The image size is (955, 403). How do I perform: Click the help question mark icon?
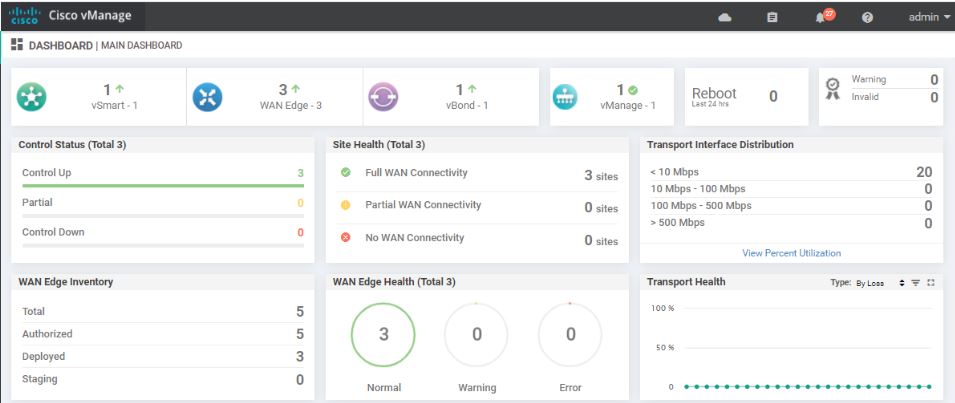click(868, 16)
